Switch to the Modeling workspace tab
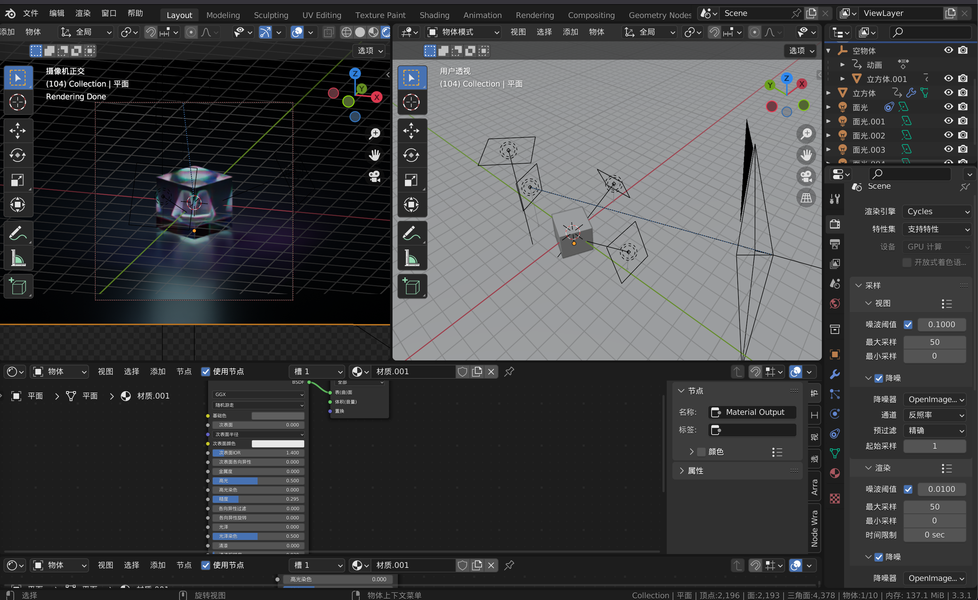Viewport: 978px width, 600px height. point(223,15)
